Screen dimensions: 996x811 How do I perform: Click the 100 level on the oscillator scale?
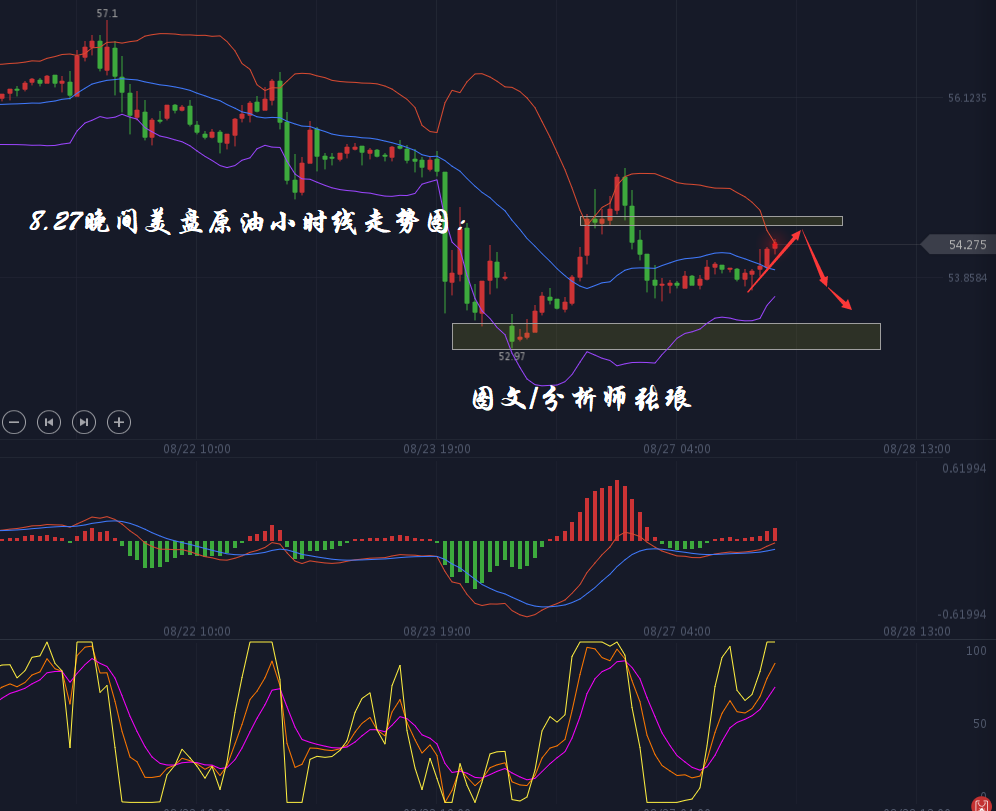975,651
